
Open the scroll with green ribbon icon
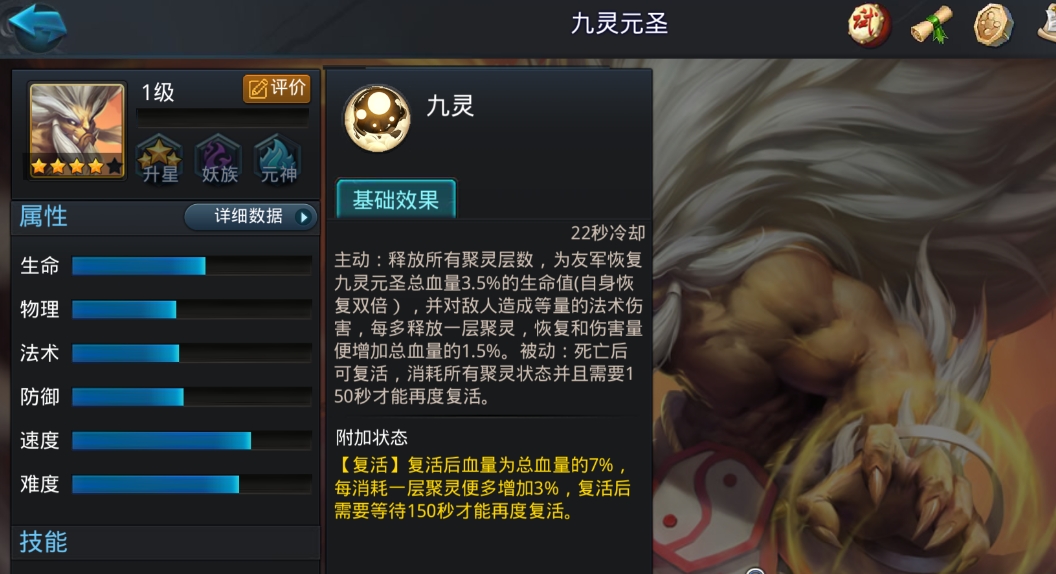pyautogui.click(x=931, y=26)
